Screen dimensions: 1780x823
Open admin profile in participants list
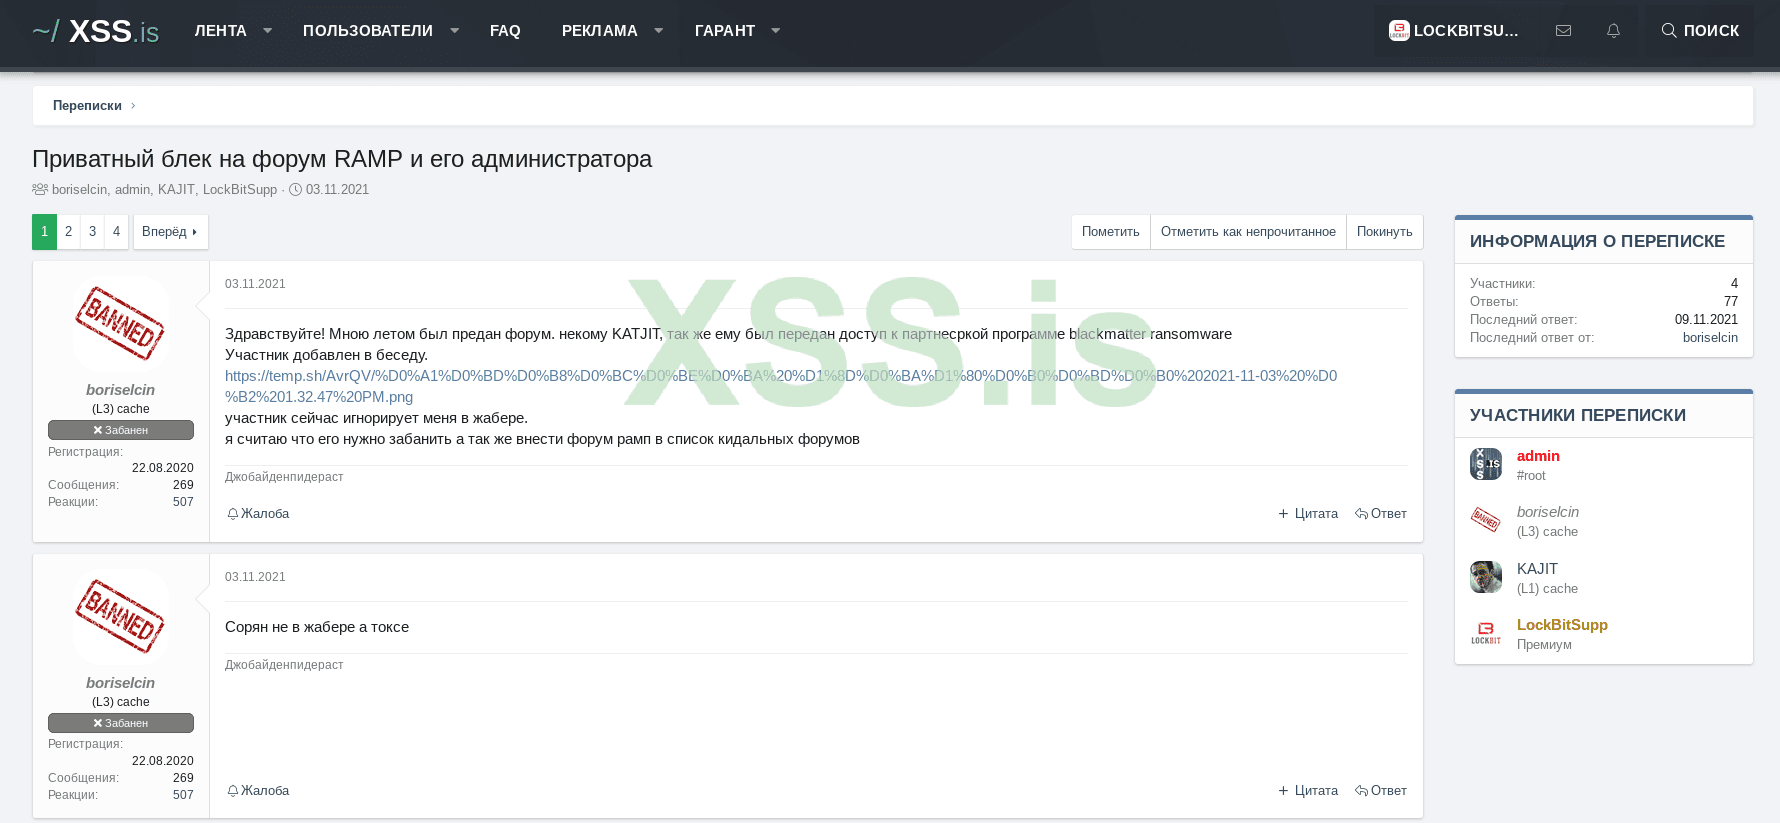click(x=1538, y=456)
